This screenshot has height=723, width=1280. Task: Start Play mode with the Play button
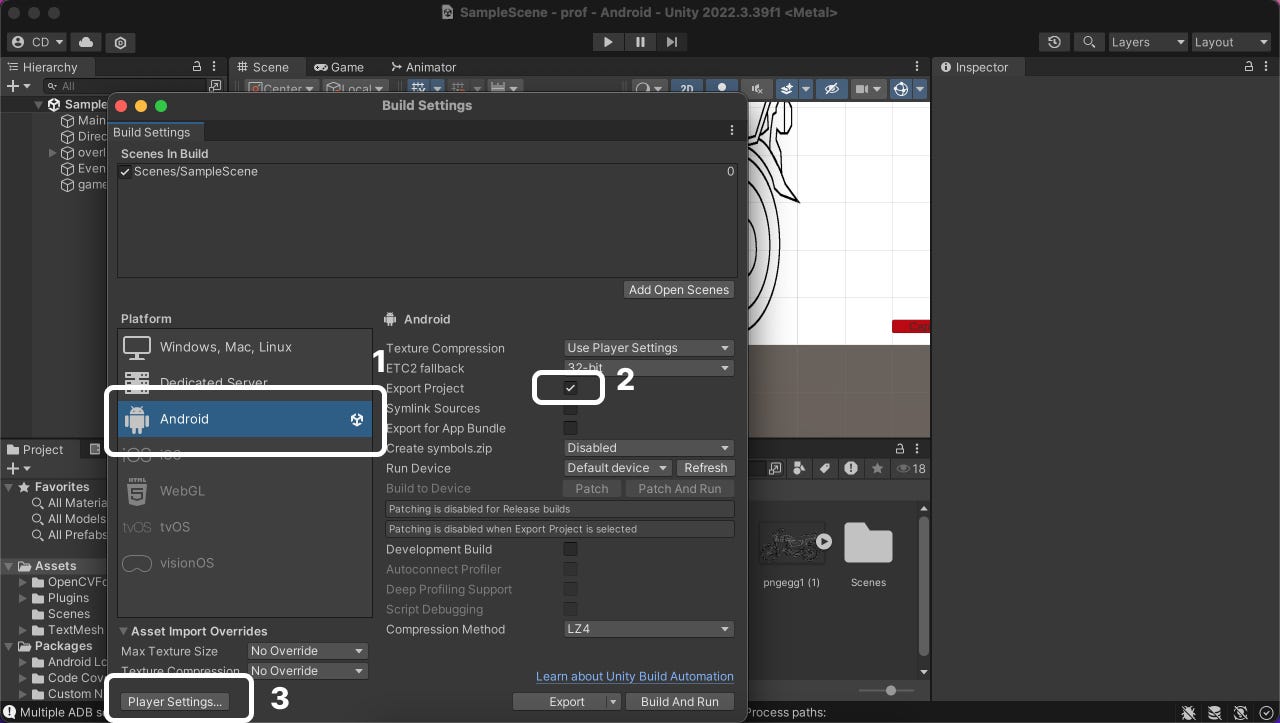(608, 42)
